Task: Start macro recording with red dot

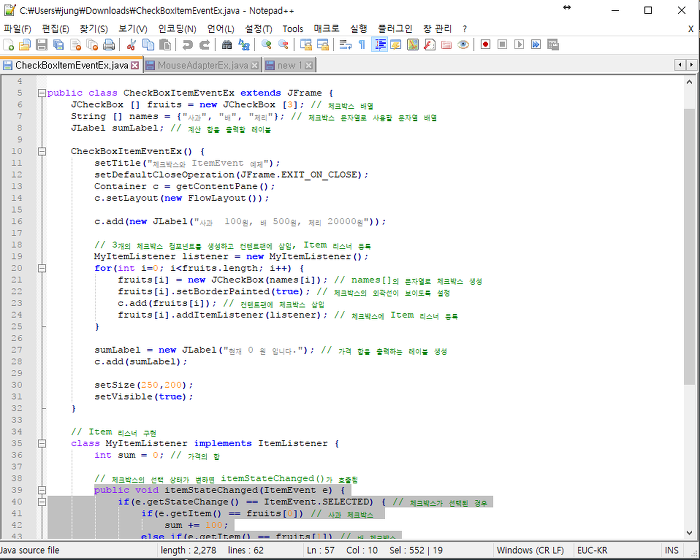Action: click(485, 45)
